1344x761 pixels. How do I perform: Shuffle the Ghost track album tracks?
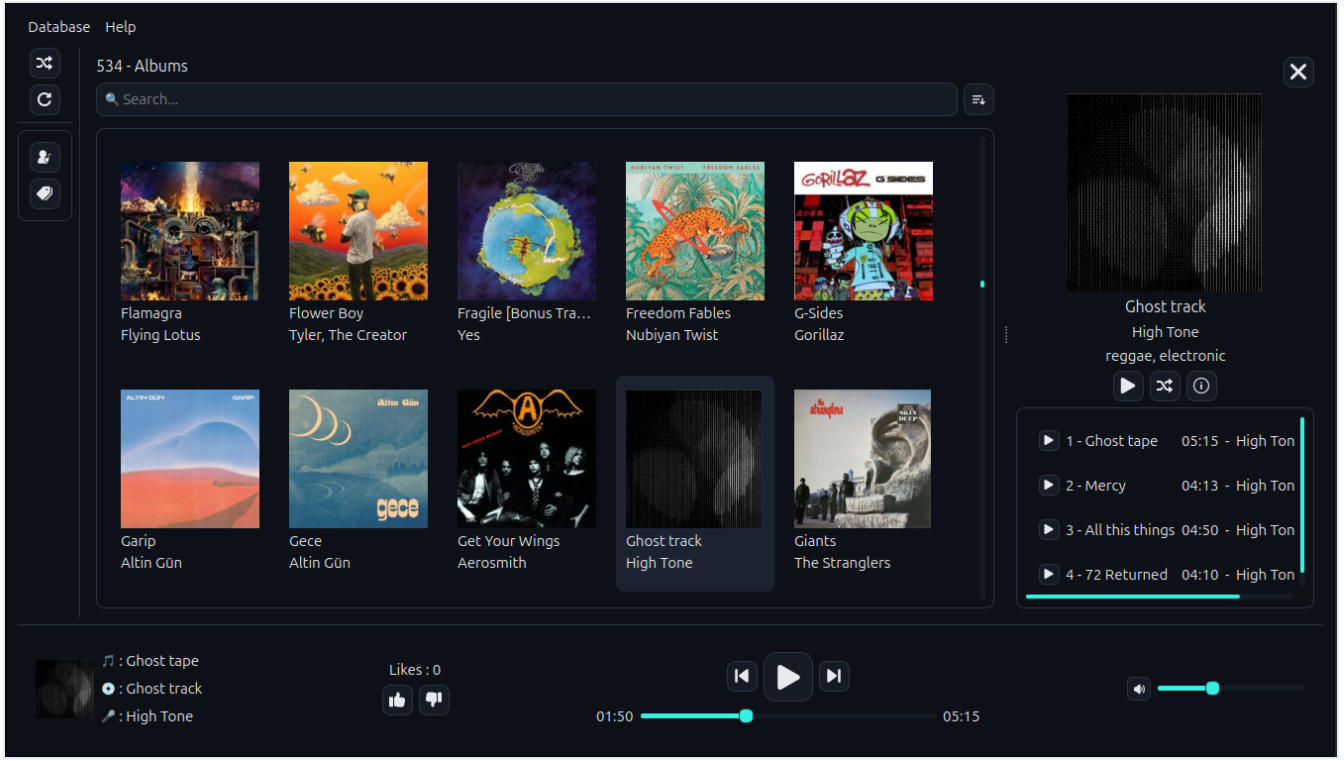click(x=1164, y=386)
